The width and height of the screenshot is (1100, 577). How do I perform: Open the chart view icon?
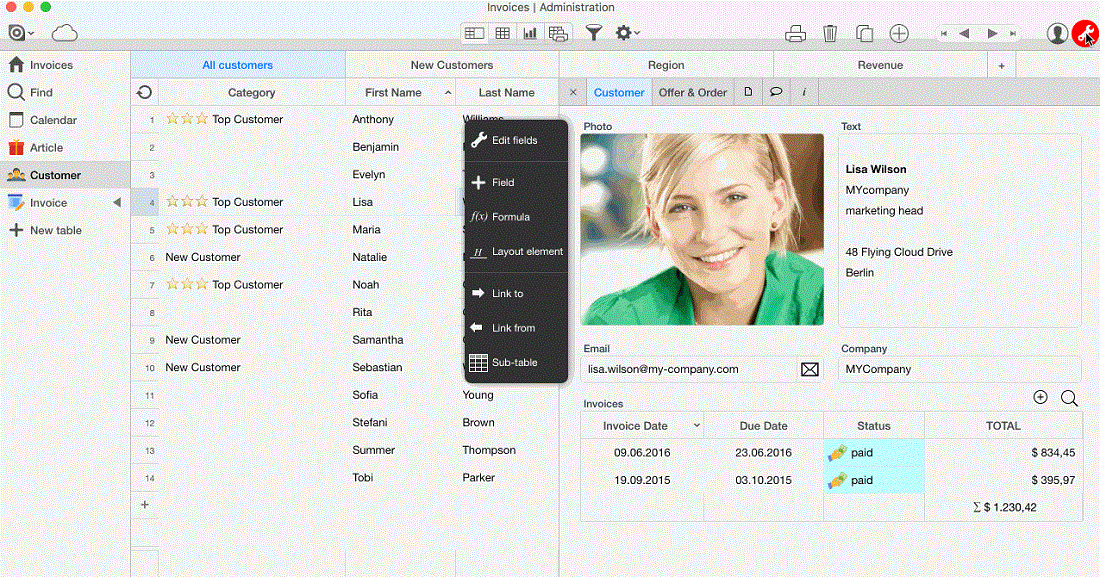(x=530, y=33)
